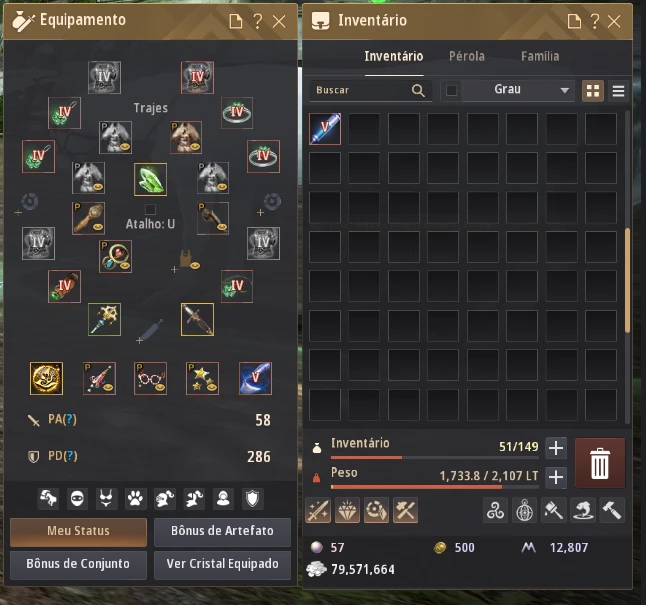
Task: Open the Grau sort dropdown
Action: (x=518, y=90)
